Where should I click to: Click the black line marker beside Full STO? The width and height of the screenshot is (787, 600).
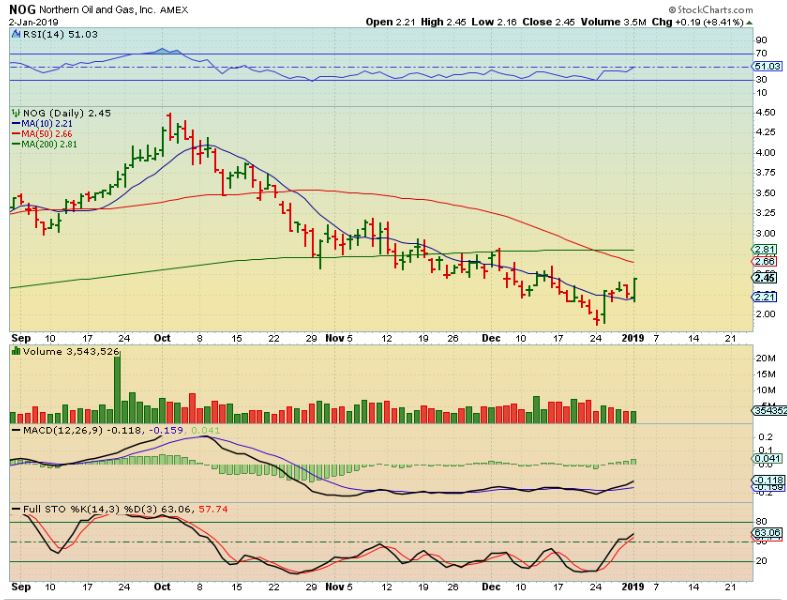point(16,509)
